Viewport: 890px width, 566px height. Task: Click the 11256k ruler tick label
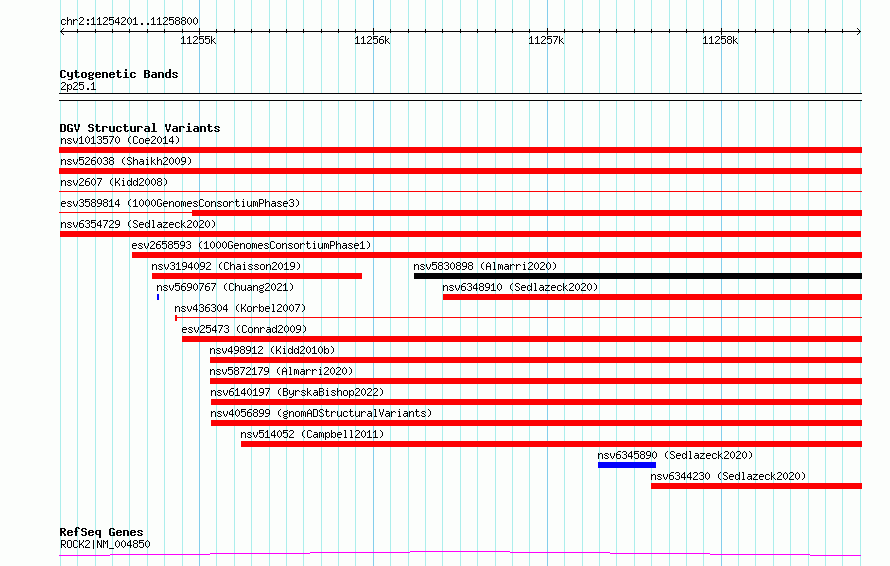pyautogui.click(x=372, y=40)
